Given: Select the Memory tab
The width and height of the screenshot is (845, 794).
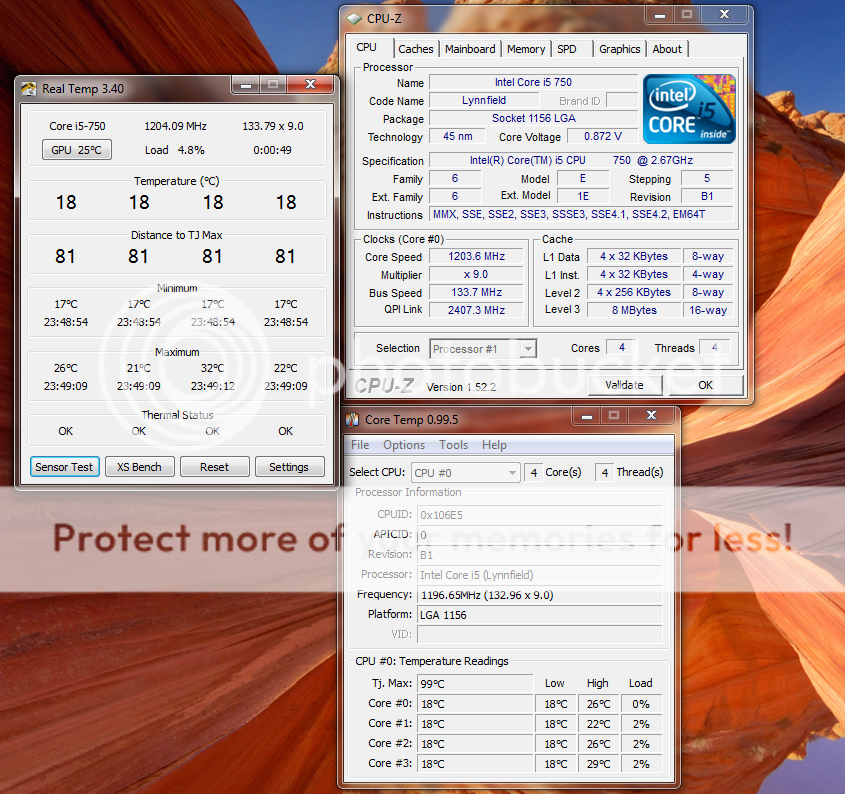Looking at the screenshot, I should pyautogui.click(x=526, y=49).
